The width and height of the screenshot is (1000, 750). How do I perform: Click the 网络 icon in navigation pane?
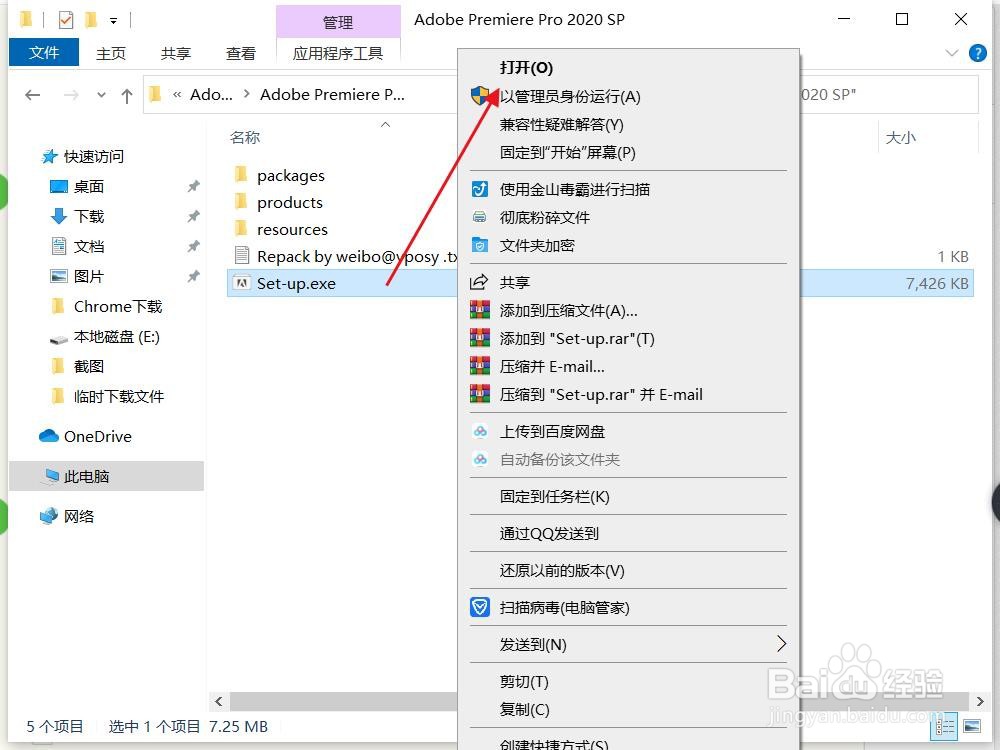point(49,516)
